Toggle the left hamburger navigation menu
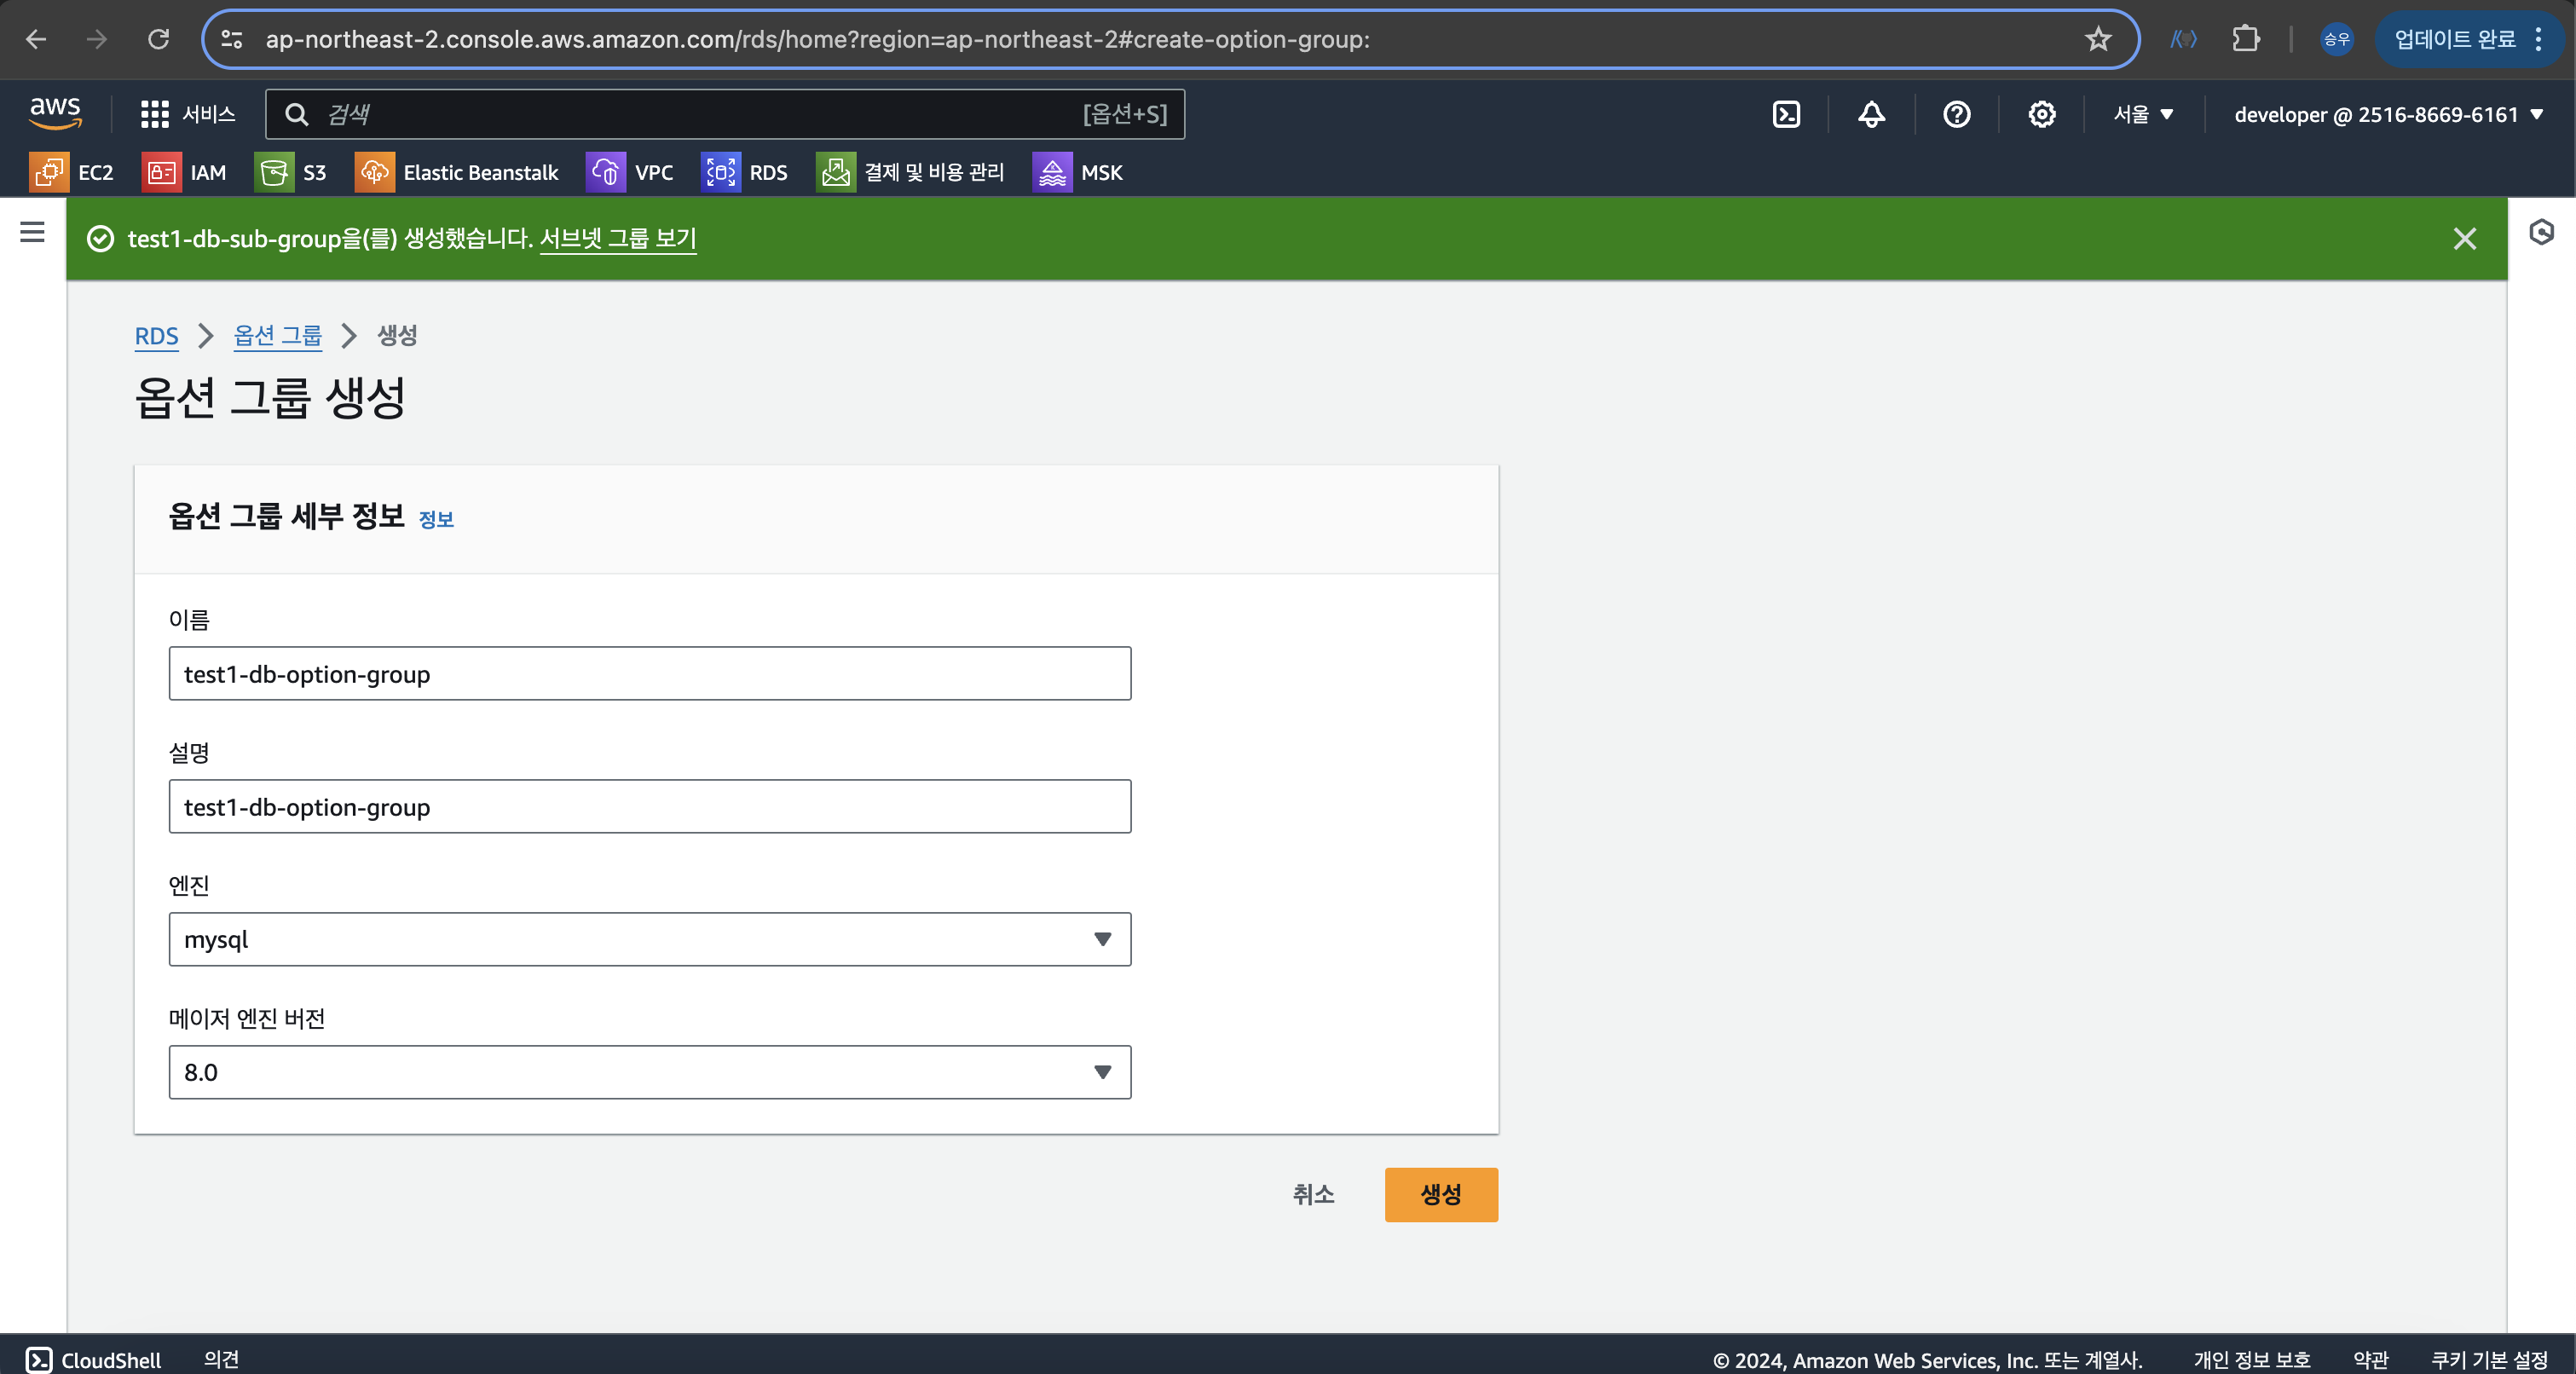 (32, 232)
